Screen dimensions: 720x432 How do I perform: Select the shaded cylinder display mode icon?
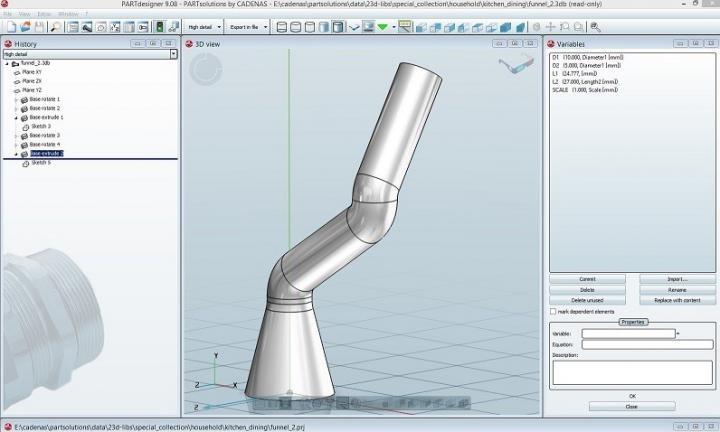click(324, 27)
